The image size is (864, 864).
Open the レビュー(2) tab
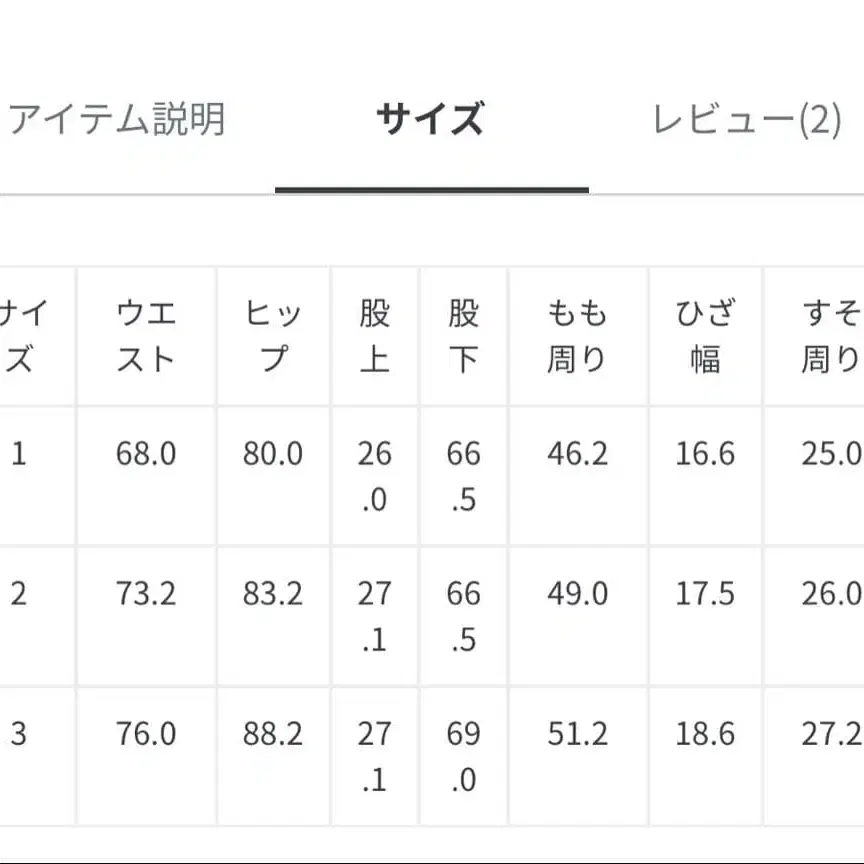[748, 118]
